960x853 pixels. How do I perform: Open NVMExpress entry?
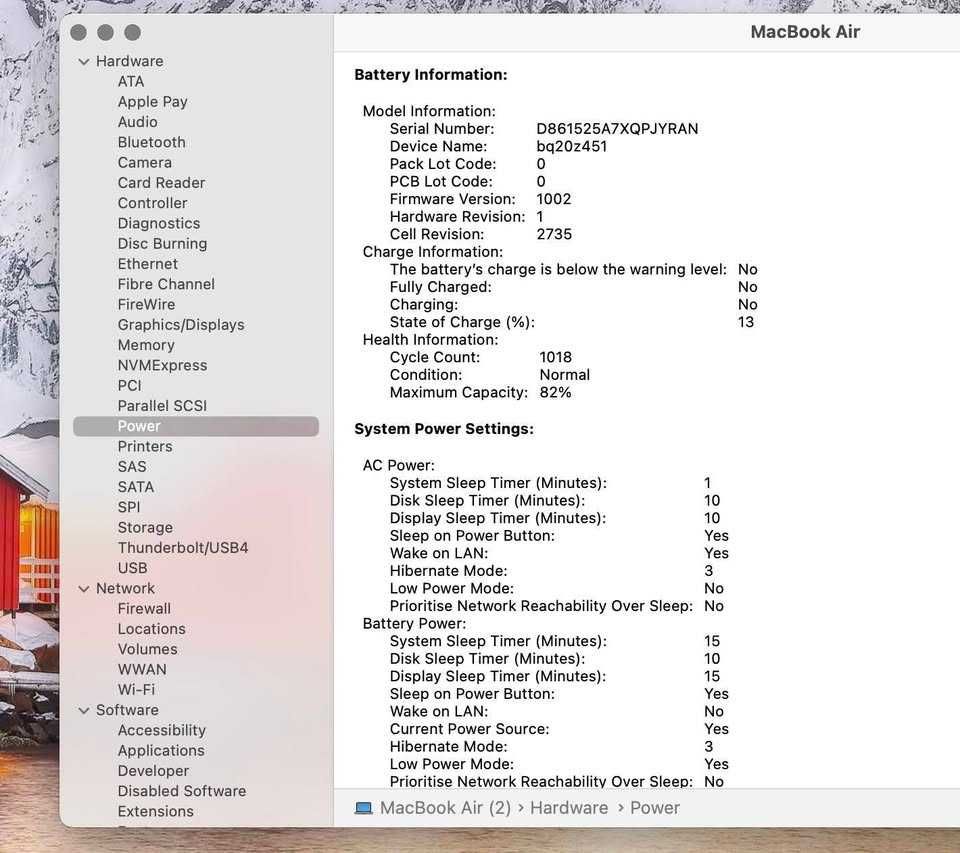click(x=162, y=365)
